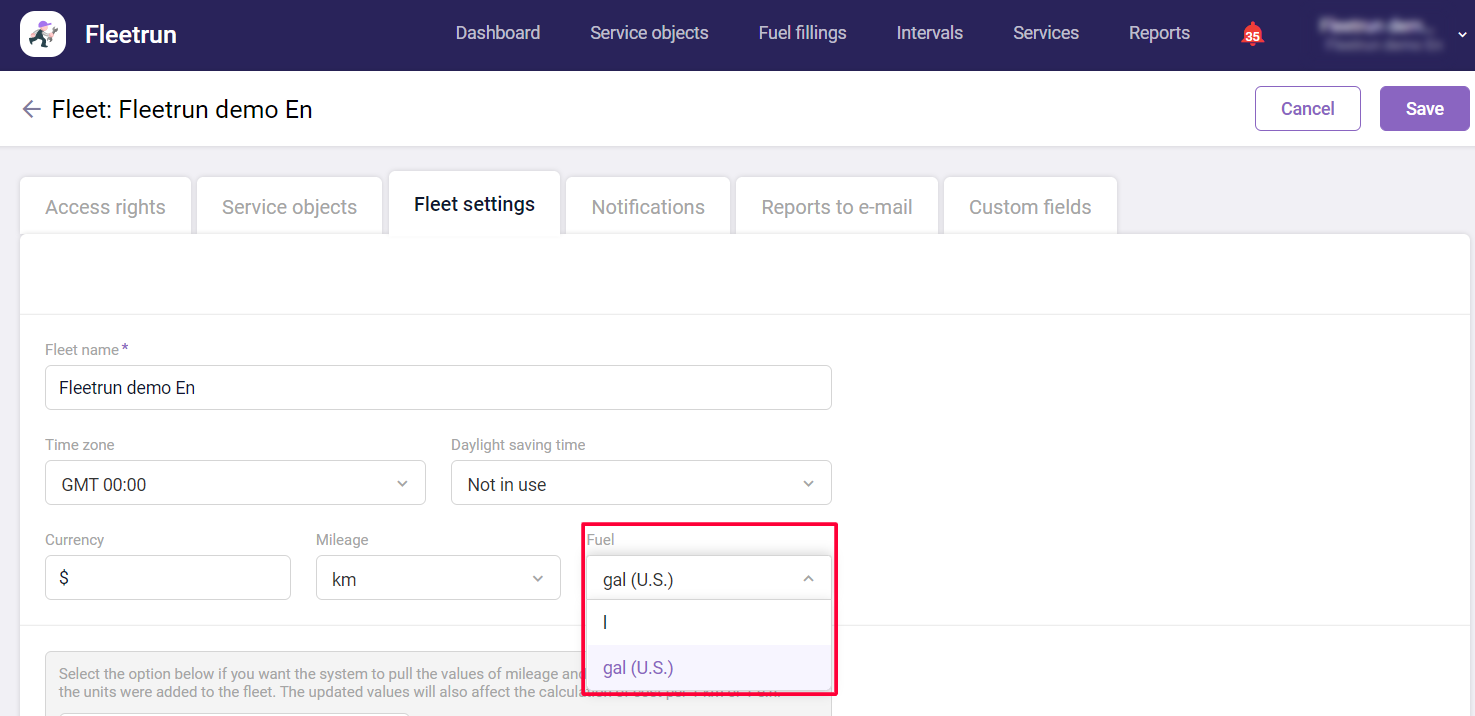The image size is (1475, 716).
Task: Go to the Notifications tab
Action: pos(648,207)
